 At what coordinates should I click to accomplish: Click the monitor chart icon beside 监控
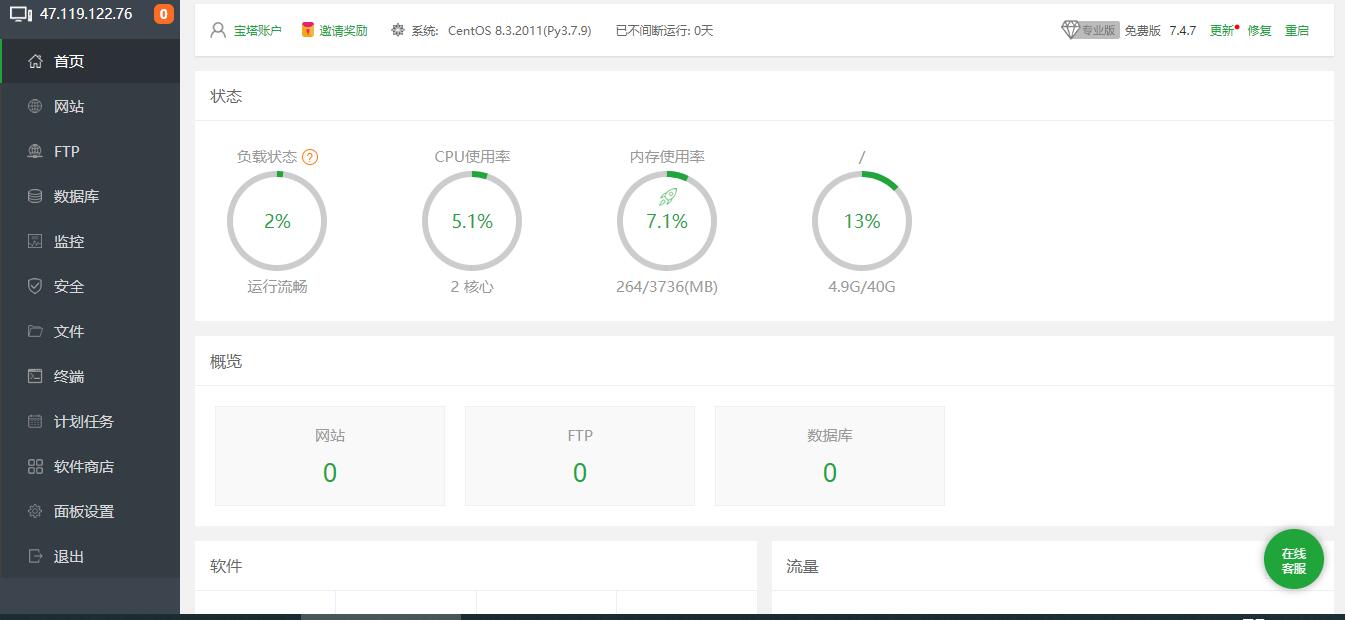(35, 241)
